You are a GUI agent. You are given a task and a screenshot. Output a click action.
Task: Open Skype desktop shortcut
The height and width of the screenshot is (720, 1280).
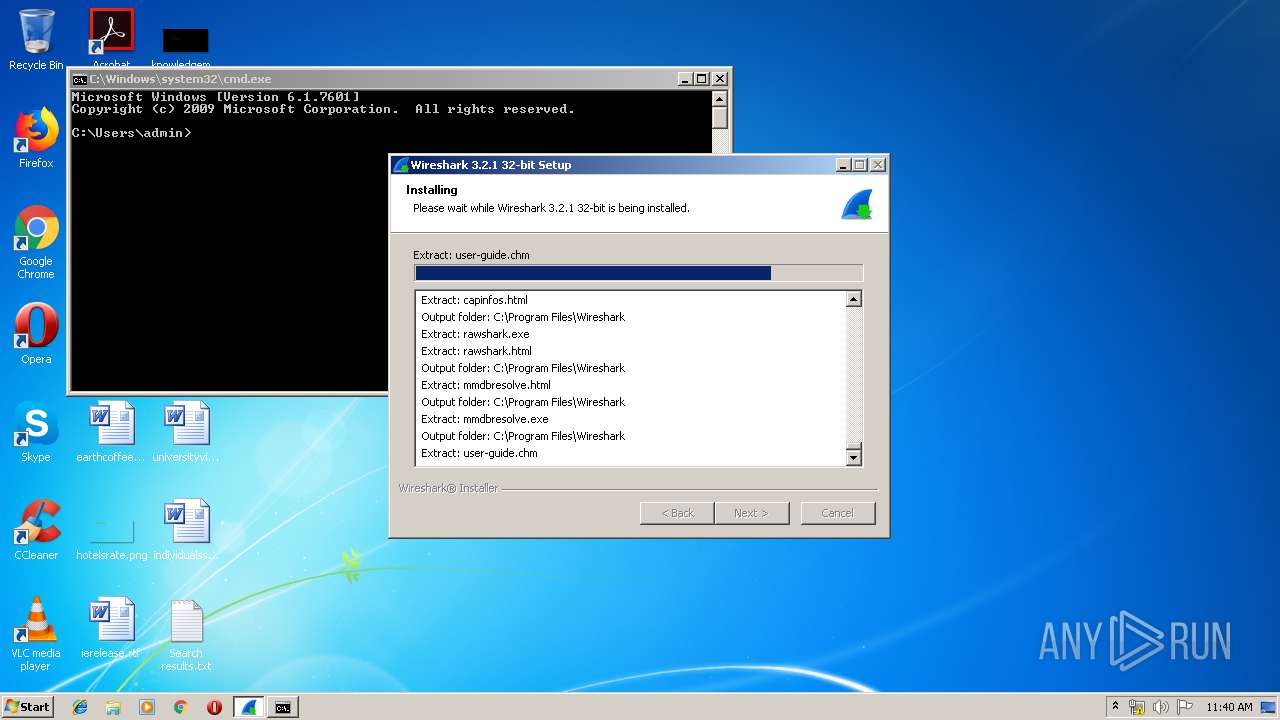pos(36,432)
